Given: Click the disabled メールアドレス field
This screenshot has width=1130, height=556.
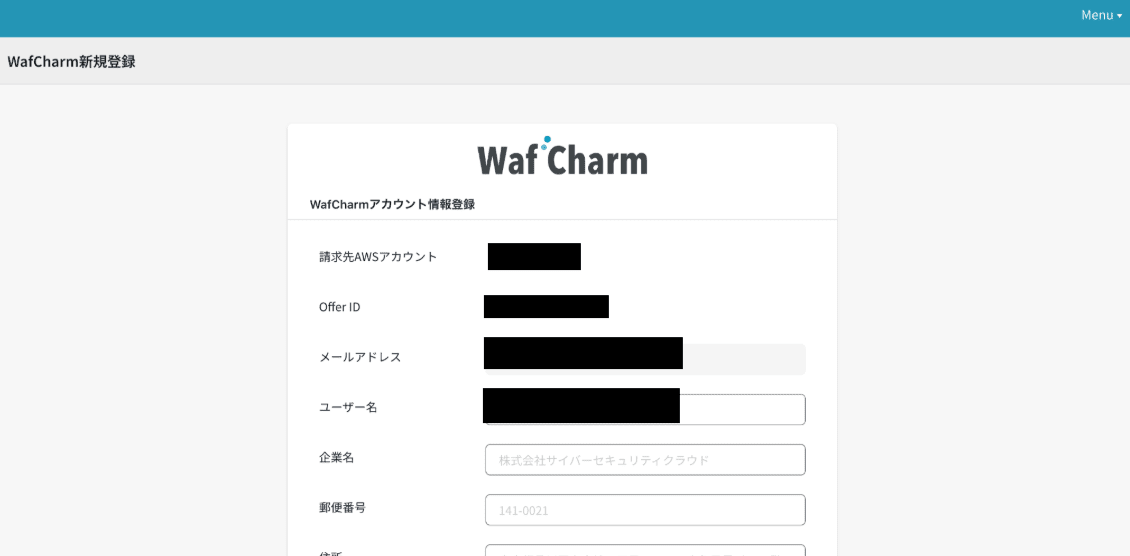Looking at the screenshot, I should click(x=744, y=359).
